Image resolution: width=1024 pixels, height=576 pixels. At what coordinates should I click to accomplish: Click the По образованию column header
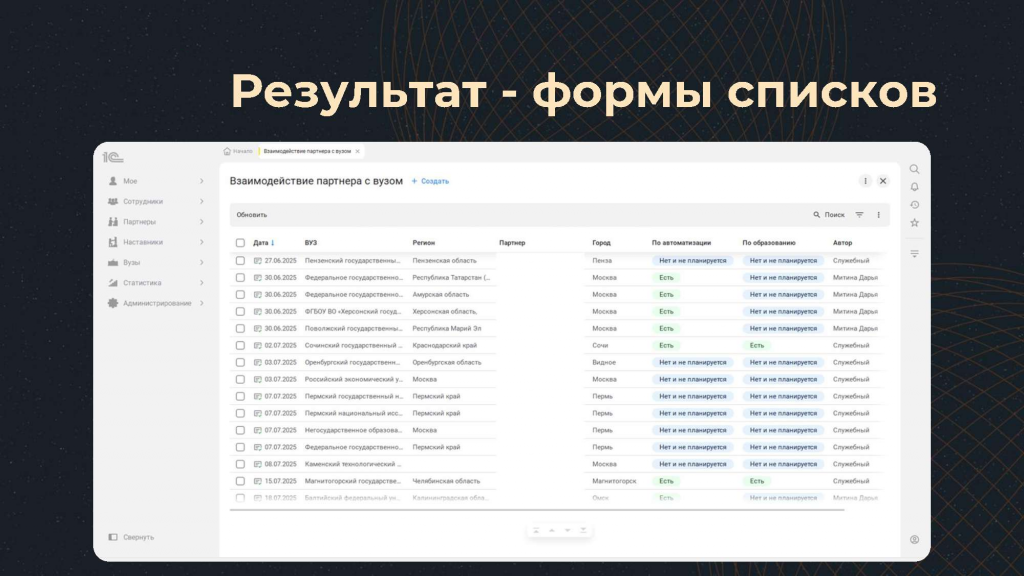pyautogui.click(x=769, y=243)
